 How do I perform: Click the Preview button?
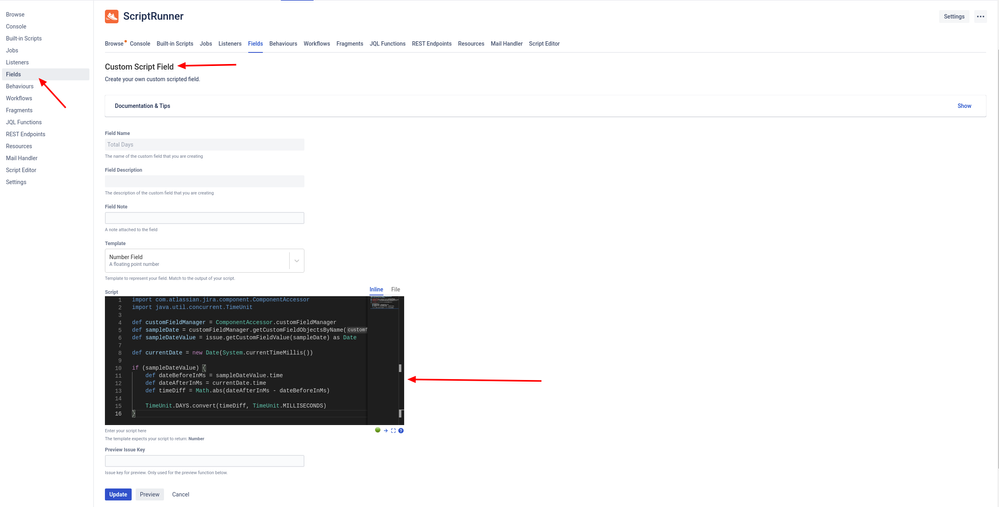pos(150,494)
